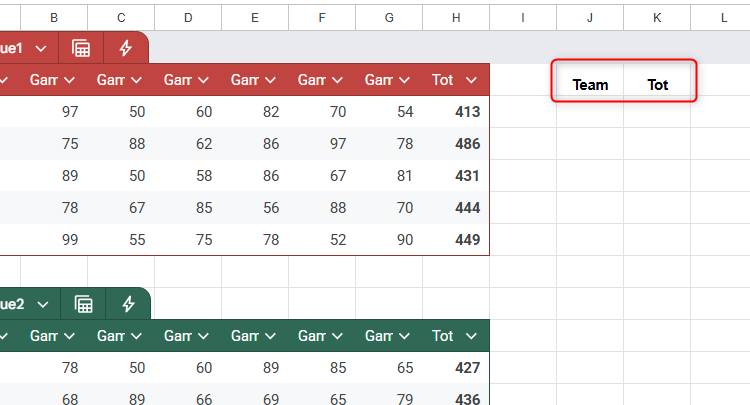Click the Team cell in column J
This screenshot has width=750, height=405.
pyautogui.click(x=590, y=84)
